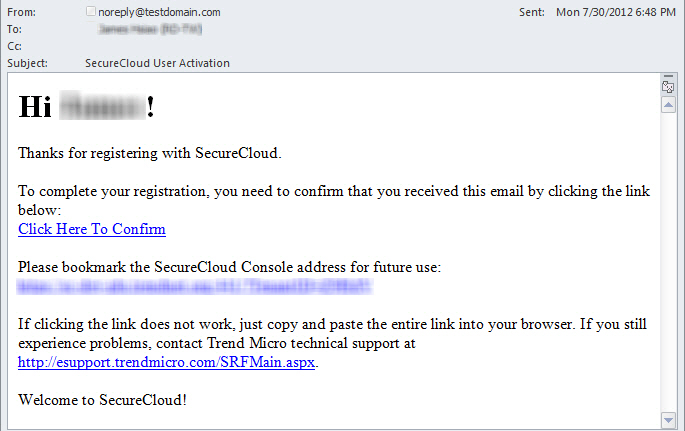Click the Cc field label
Image resolution: width=685 pixels, height=431 pixels.
click(x=14, y=46)
